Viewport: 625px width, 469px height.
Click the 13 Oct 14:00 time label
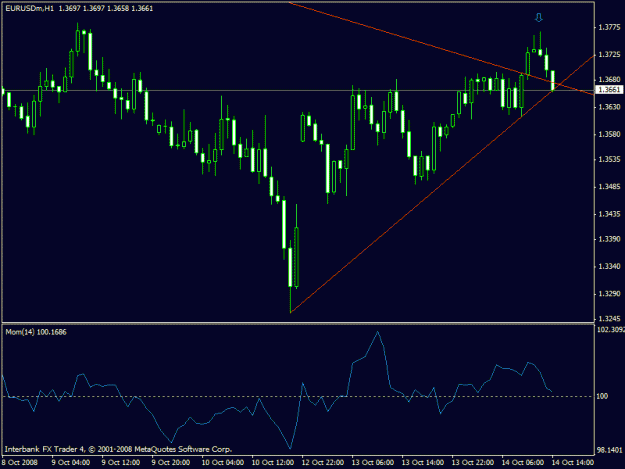coord(423,462)
